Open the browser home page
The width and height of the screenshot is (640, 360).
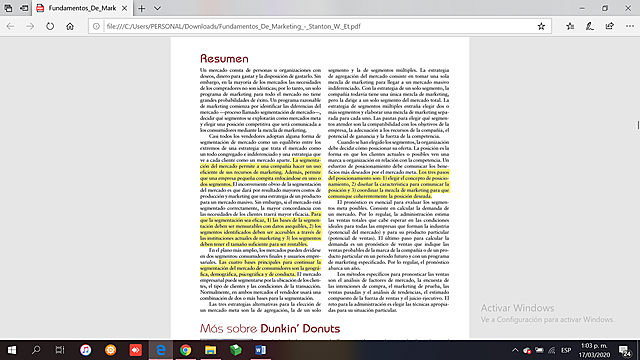pos(70,27)
